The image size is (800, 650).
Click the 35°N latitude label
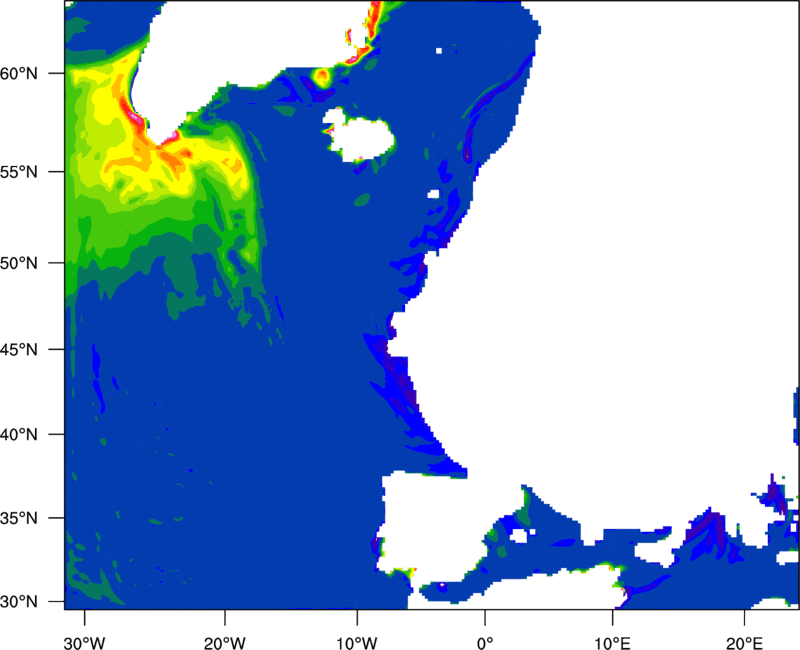point(19,518)
